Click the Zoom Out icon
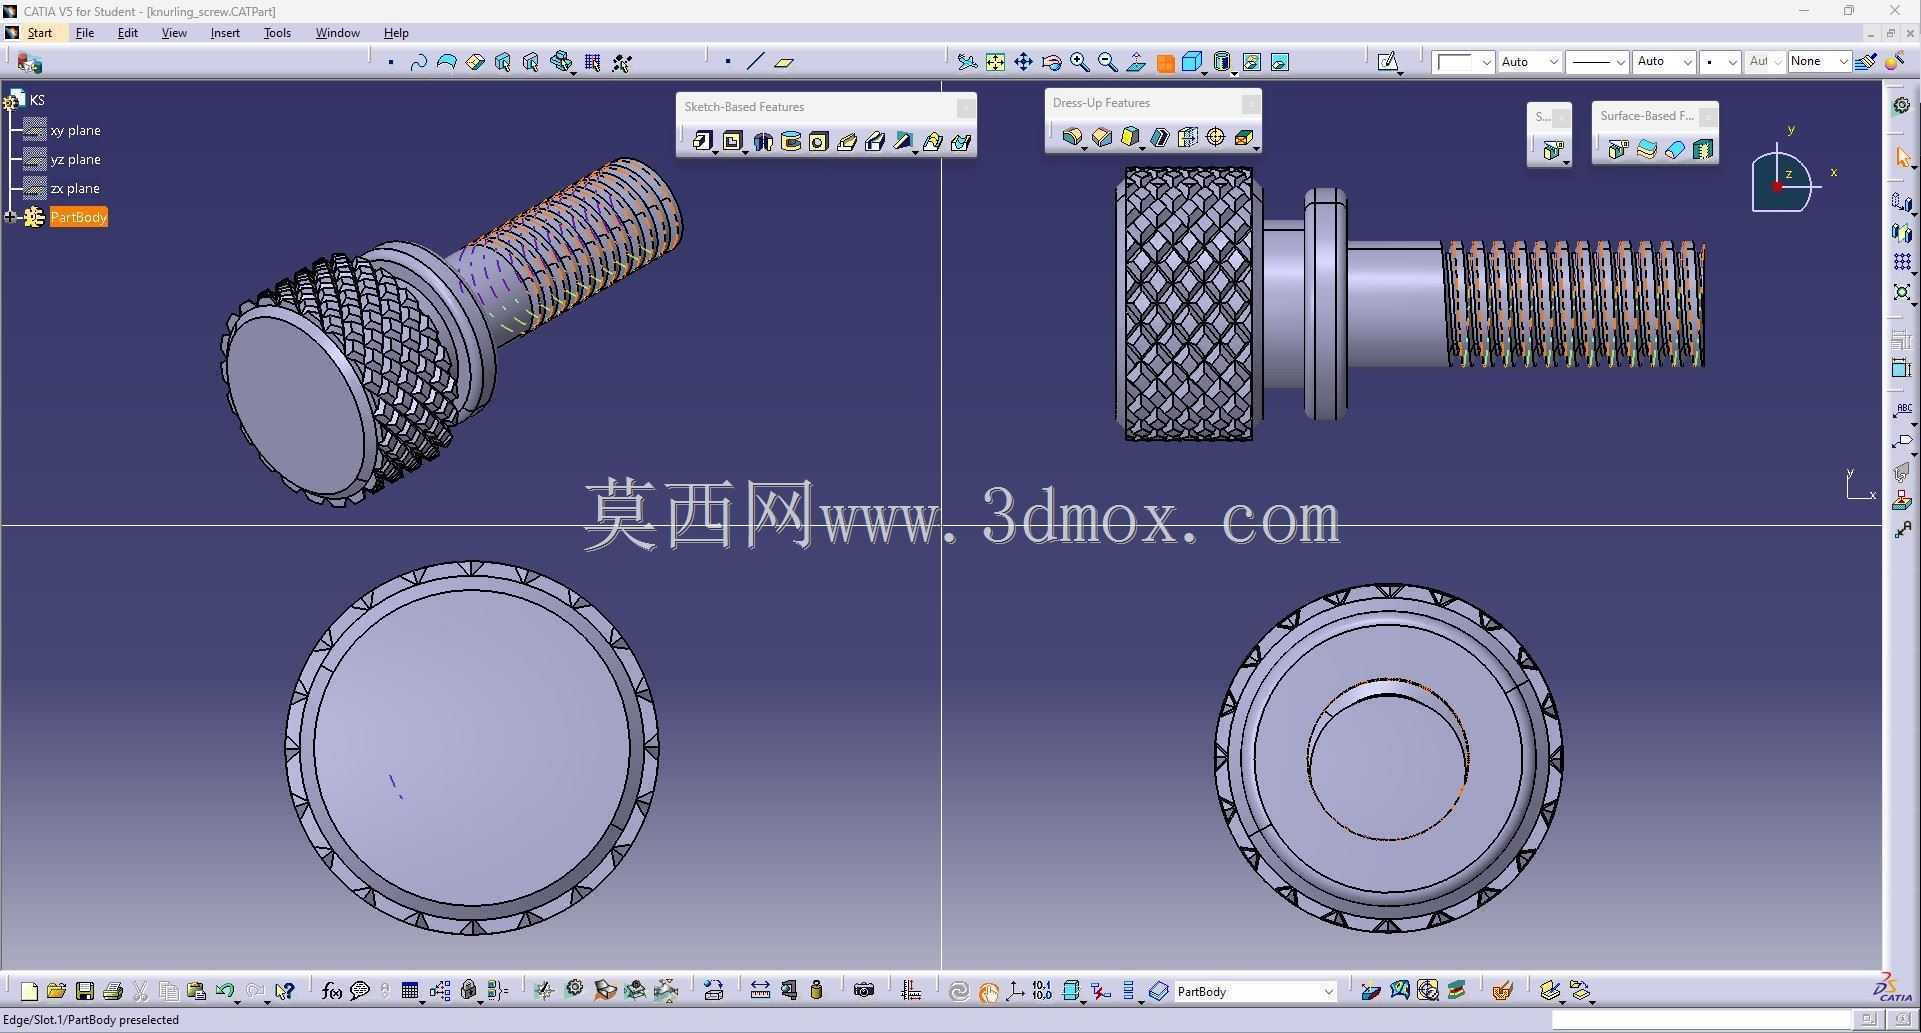 click(1107, 62)
